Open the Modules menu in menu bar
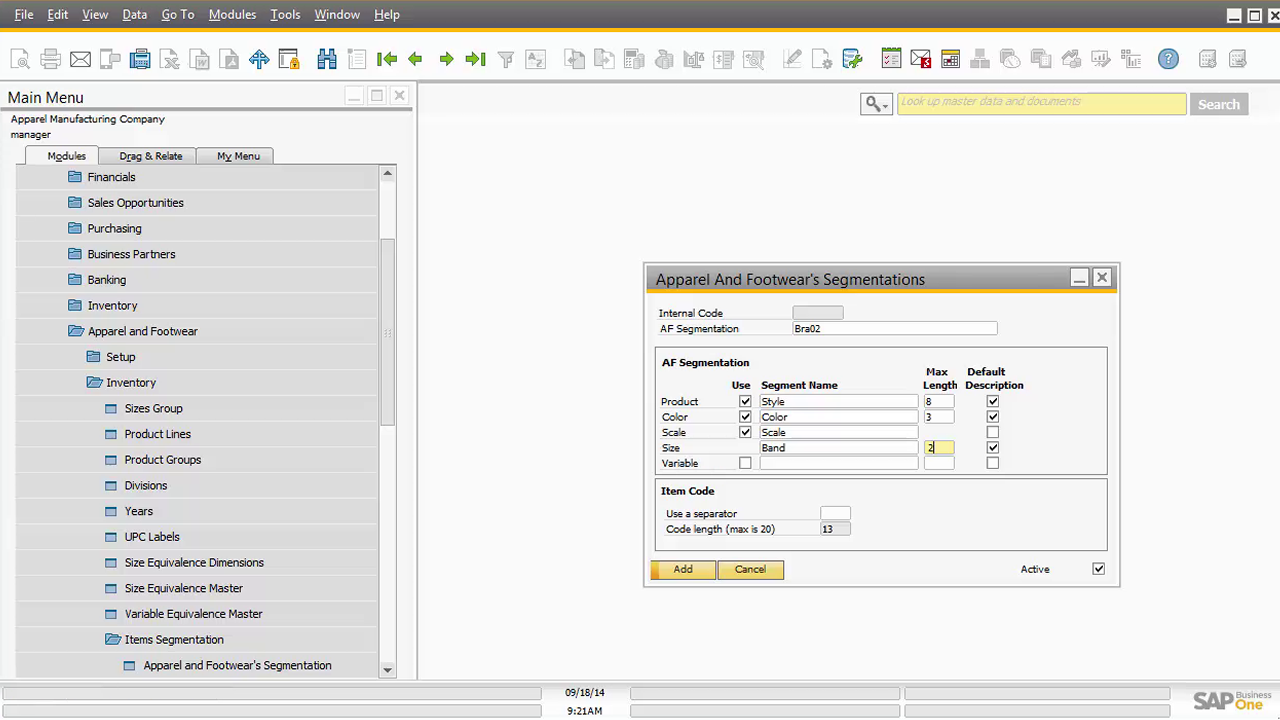The height and width of the screenshot is (720, 1280). click(232, 15)
